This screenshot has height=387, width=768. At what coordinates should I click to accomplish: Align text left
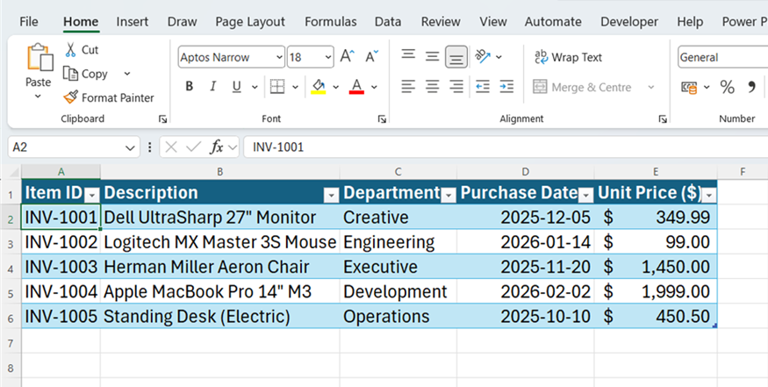[408, 87]
